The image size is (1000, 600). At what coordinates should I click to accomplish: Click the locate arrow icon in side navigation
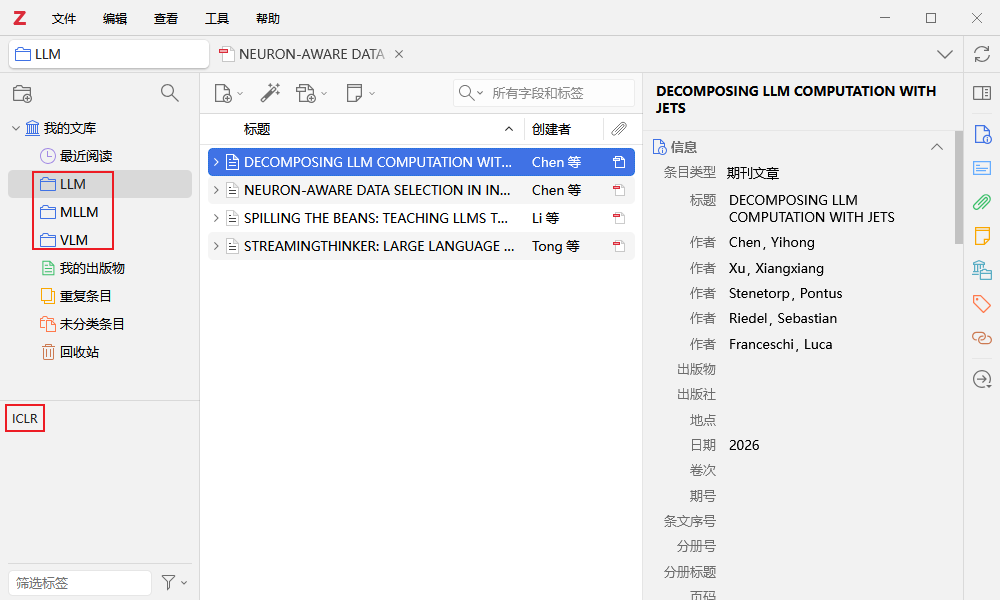(x=982, y=379)
